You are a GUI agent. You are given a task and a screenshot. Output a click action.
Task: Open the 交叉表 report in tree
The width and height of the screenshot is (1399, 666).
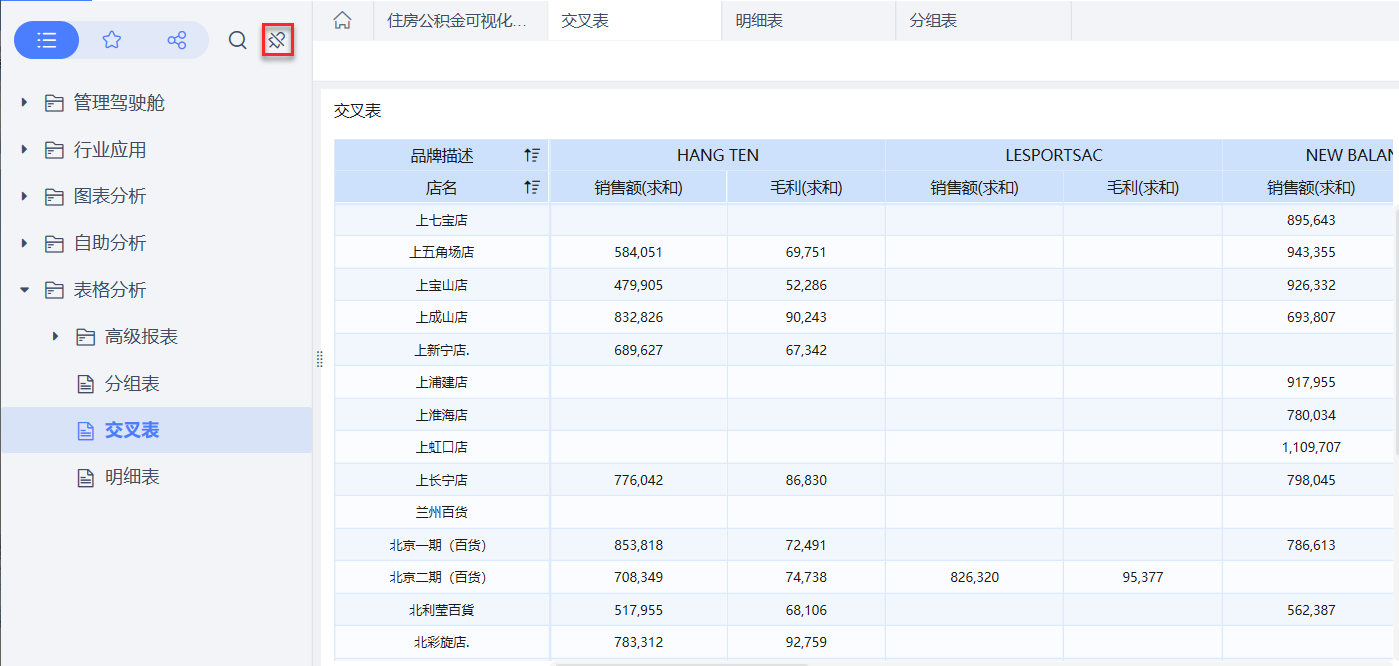[x=132, y=430]
